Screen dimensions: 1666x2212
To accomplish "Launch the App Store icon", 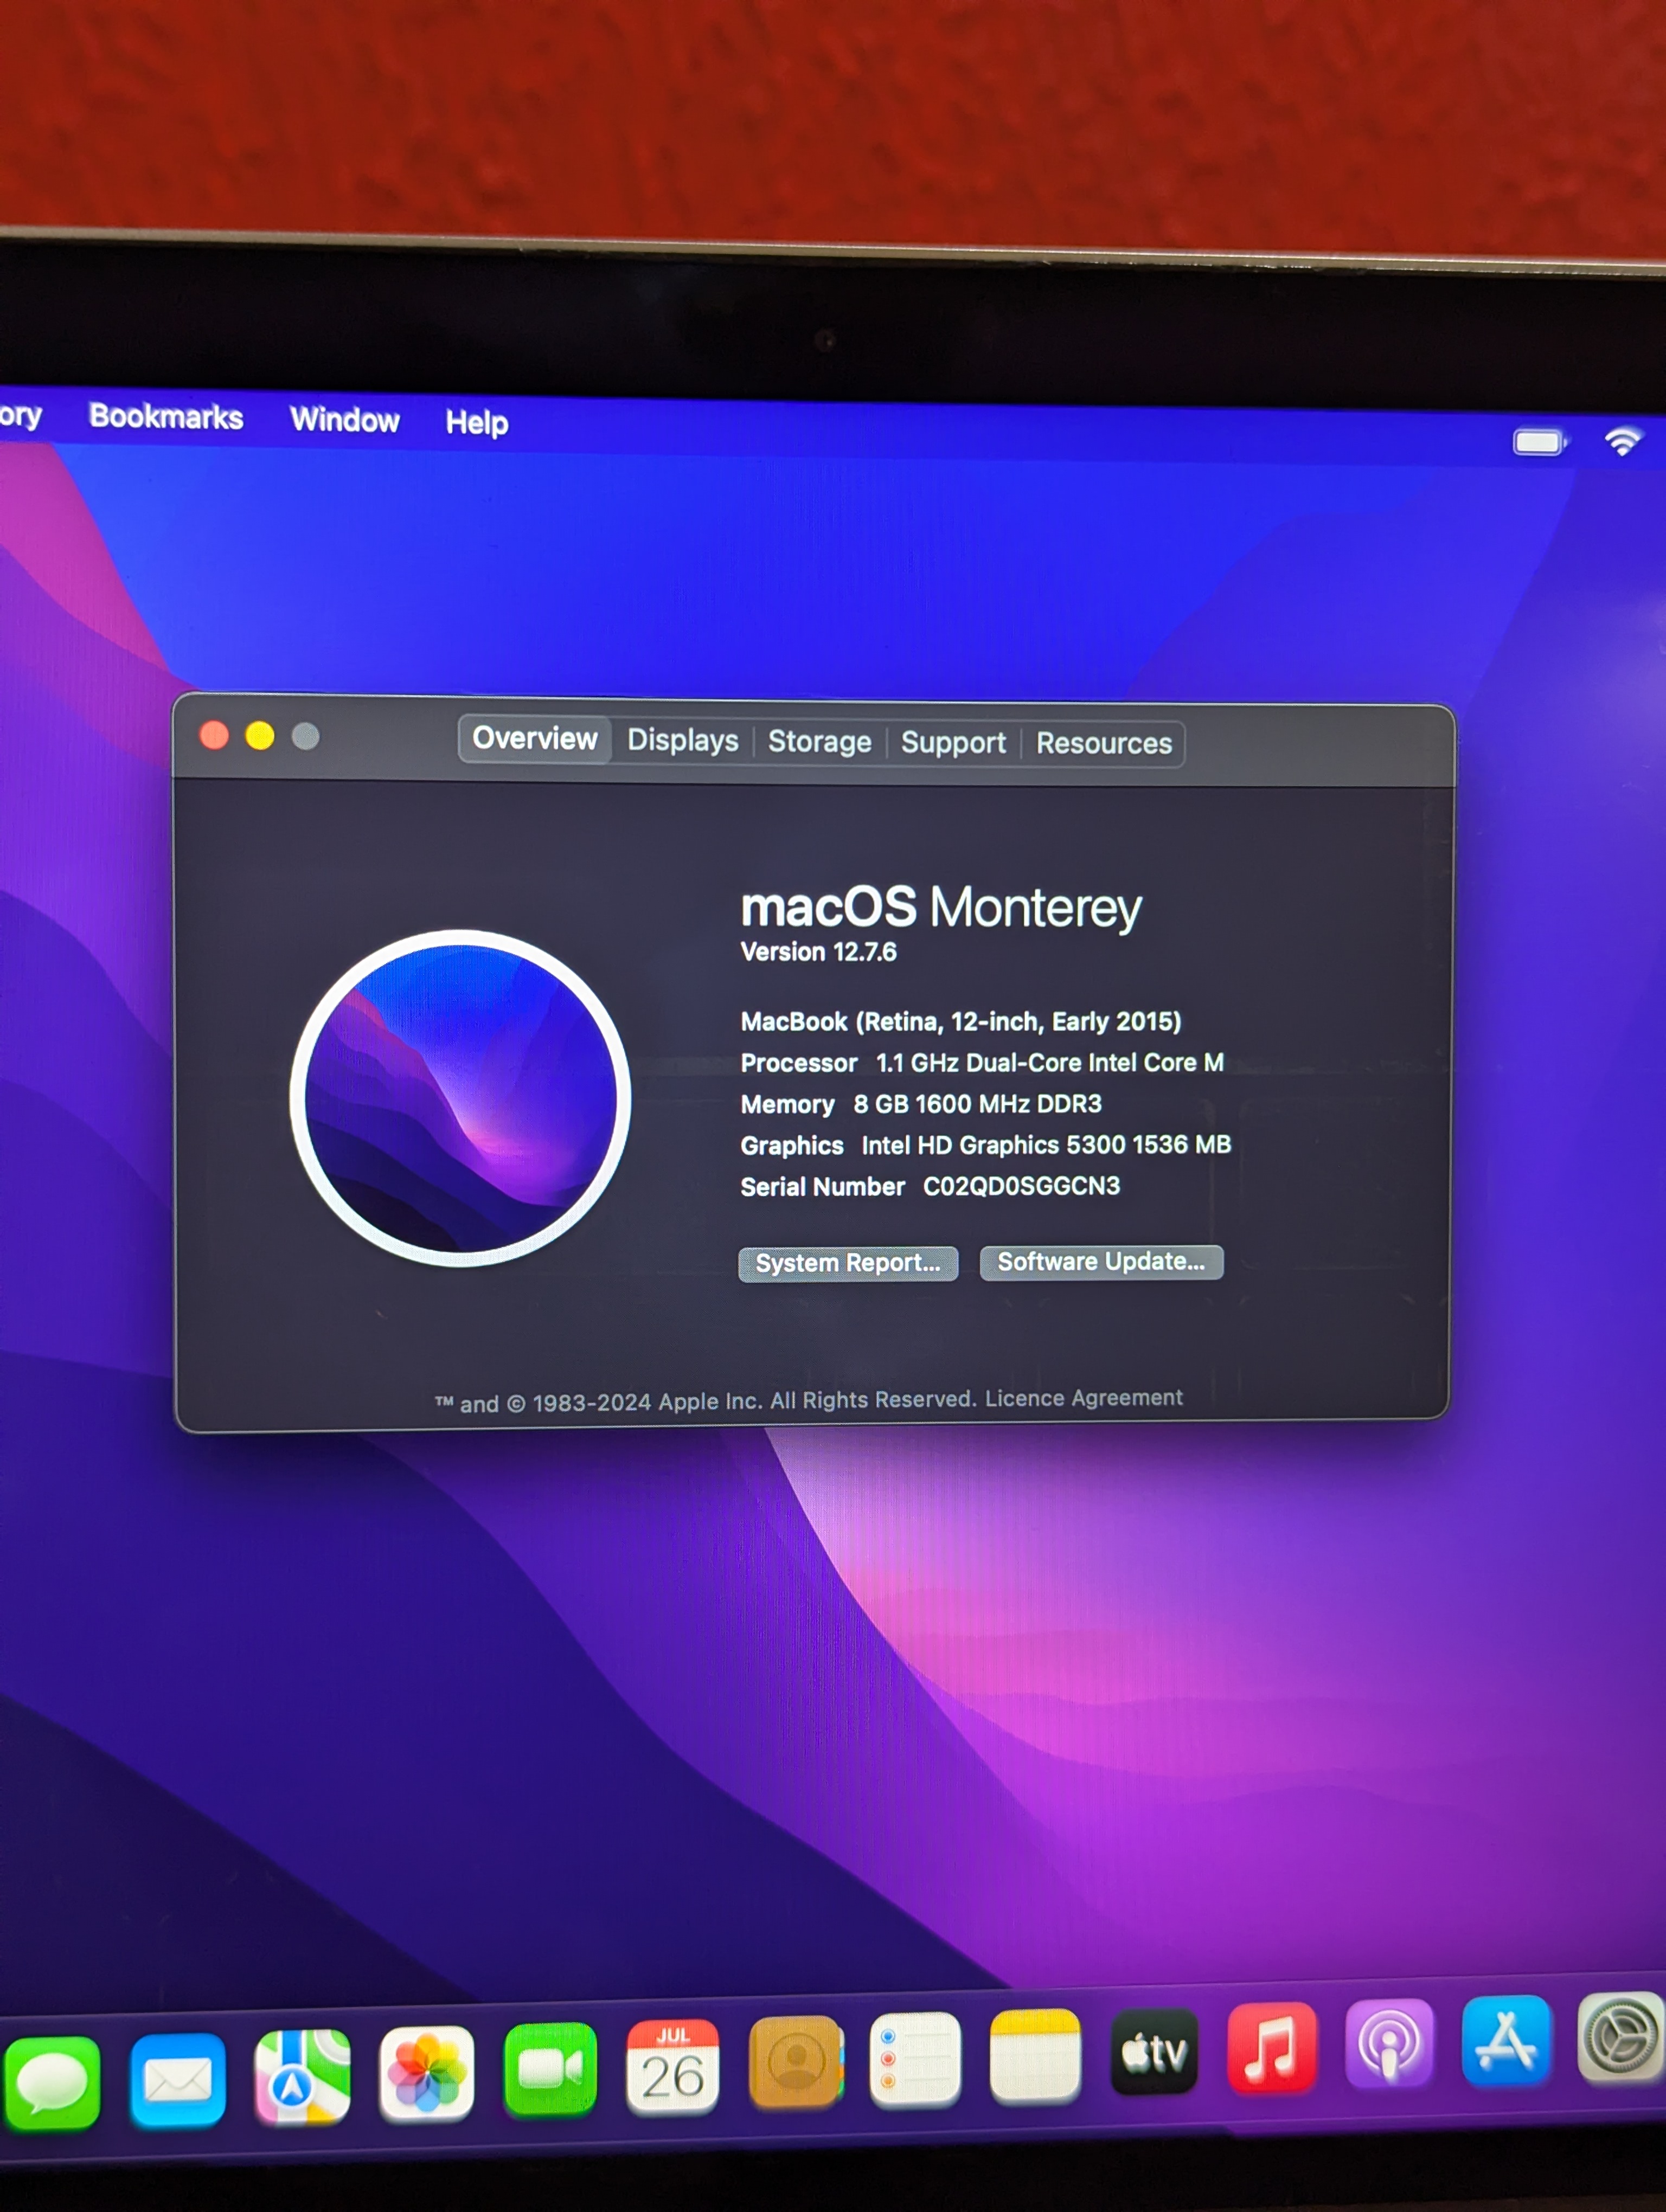I will coord(1506,2041).
